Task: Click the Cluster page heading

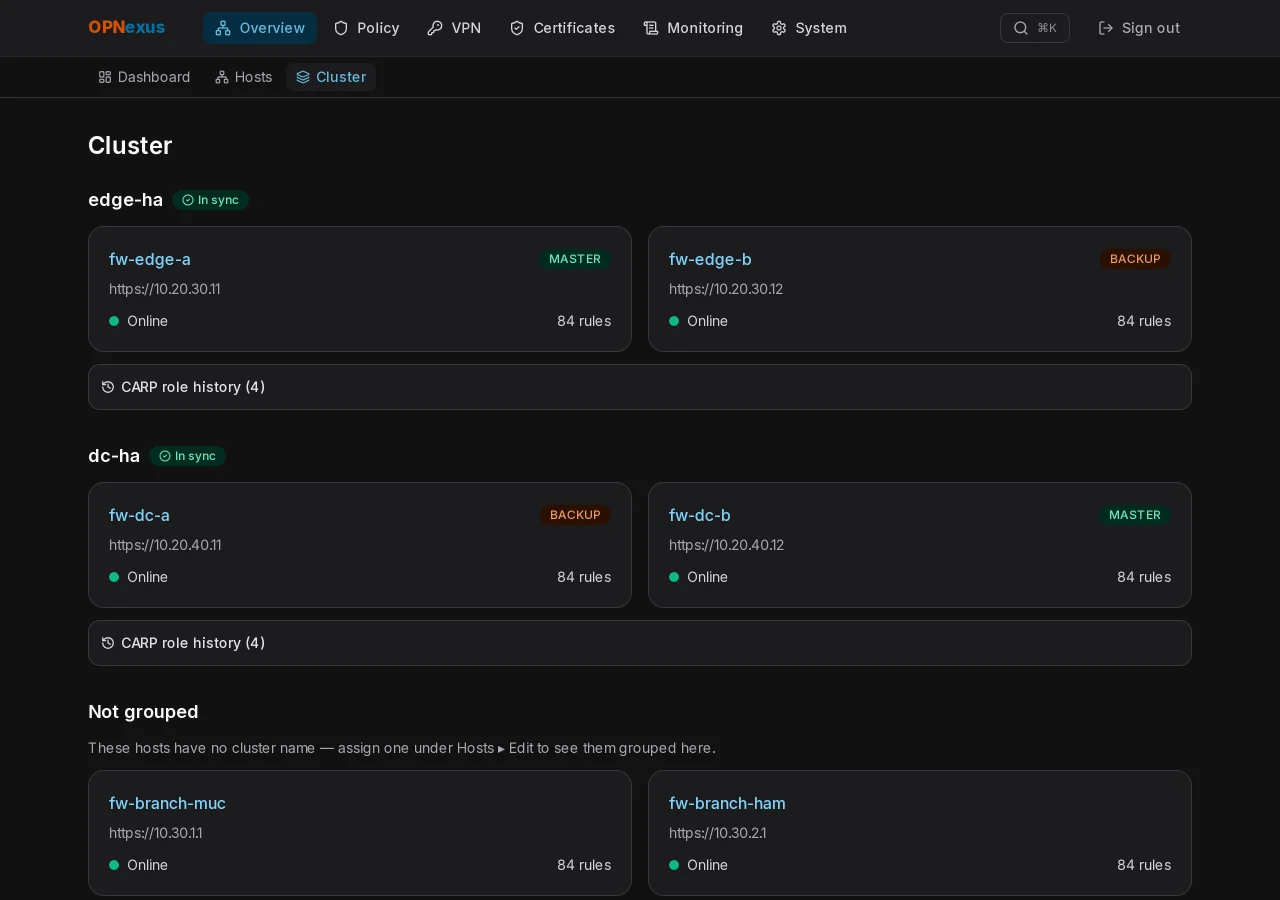Action: click(130, 146)
